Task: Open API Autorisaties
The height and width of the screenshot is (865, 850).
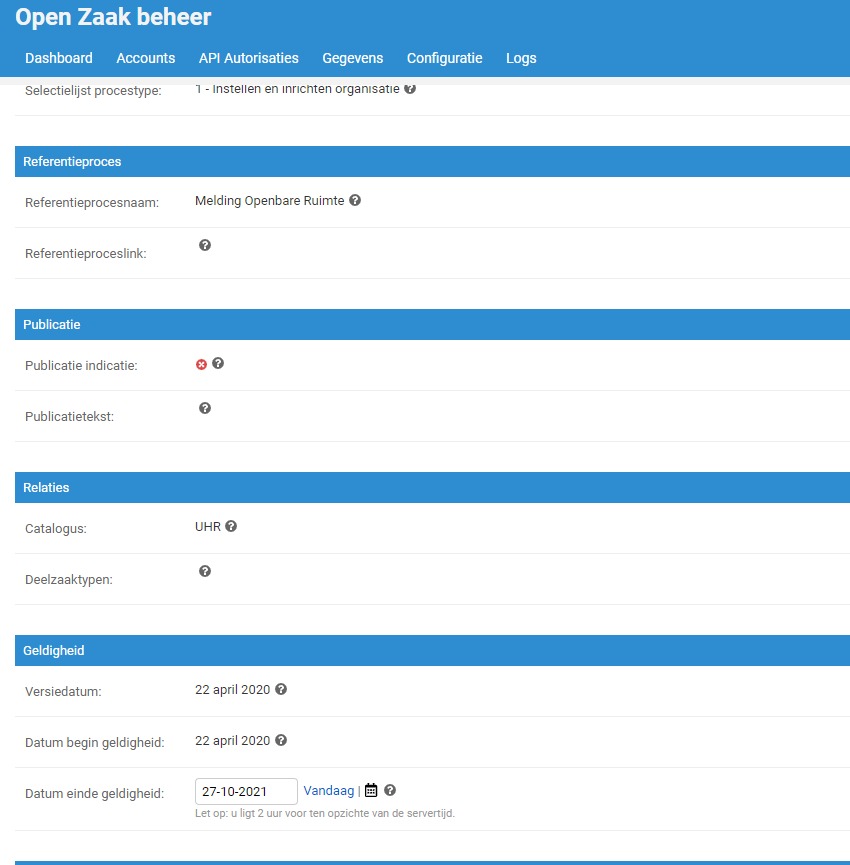Action: click(x=248, y=58)
